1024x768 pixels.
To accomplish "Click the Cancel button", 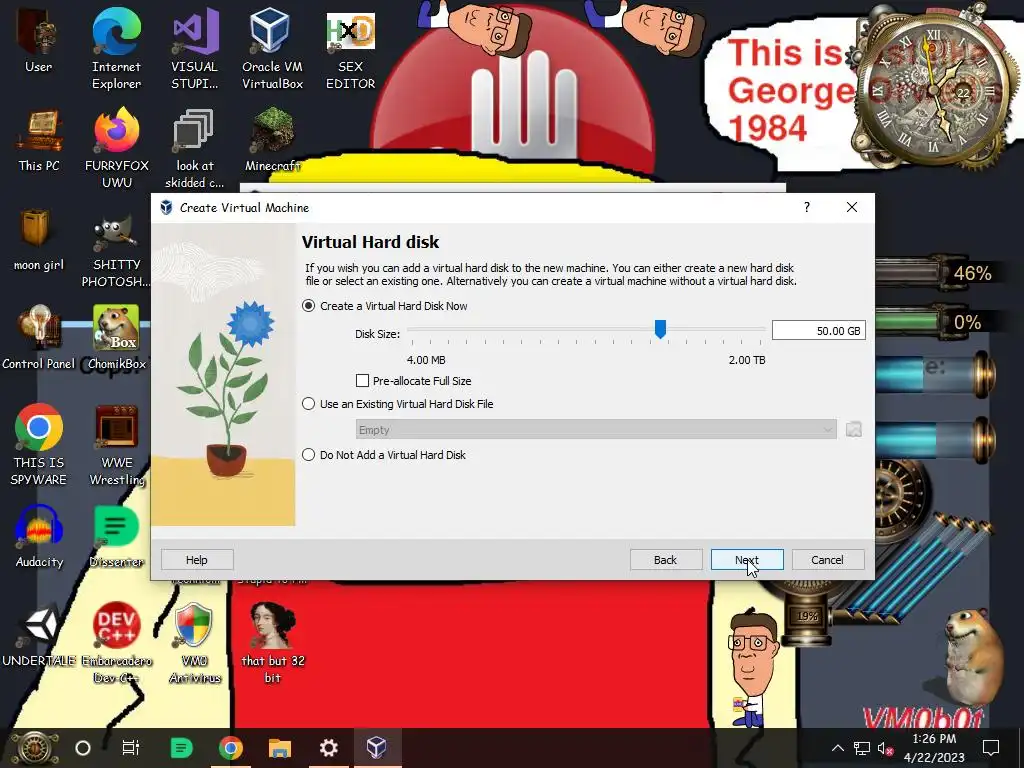I will point(827,560).
